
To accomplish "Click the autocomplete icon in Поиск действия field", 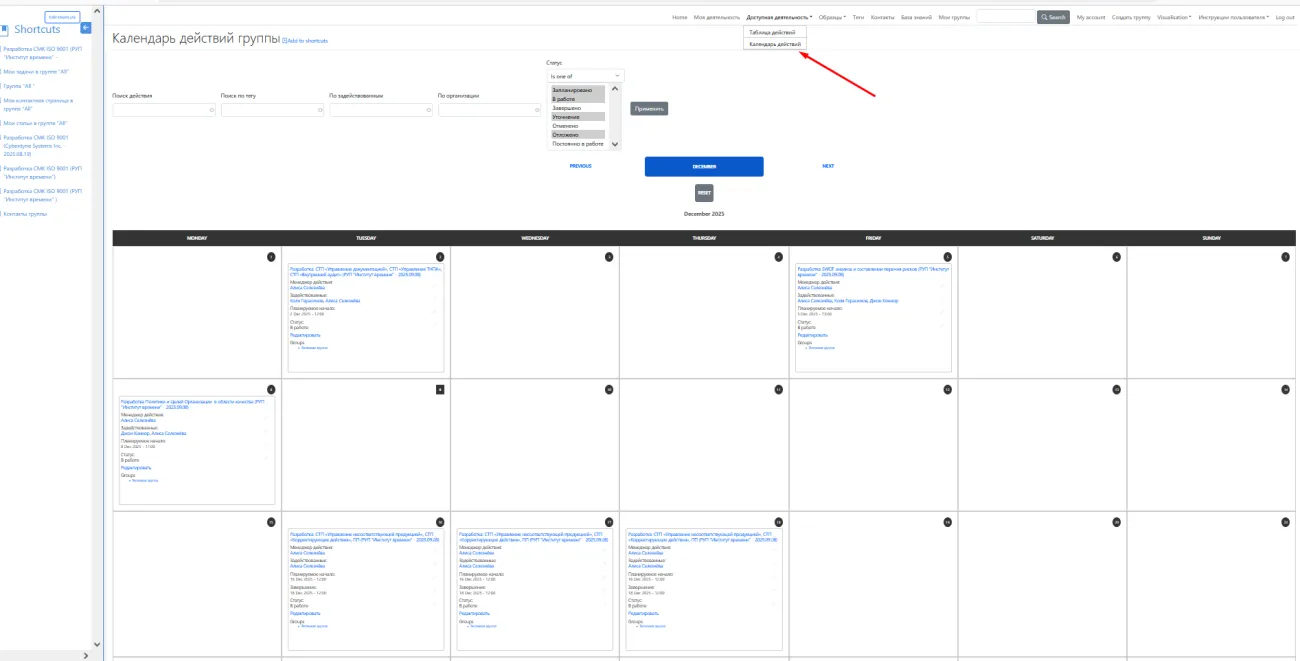I will pos(212,110).
